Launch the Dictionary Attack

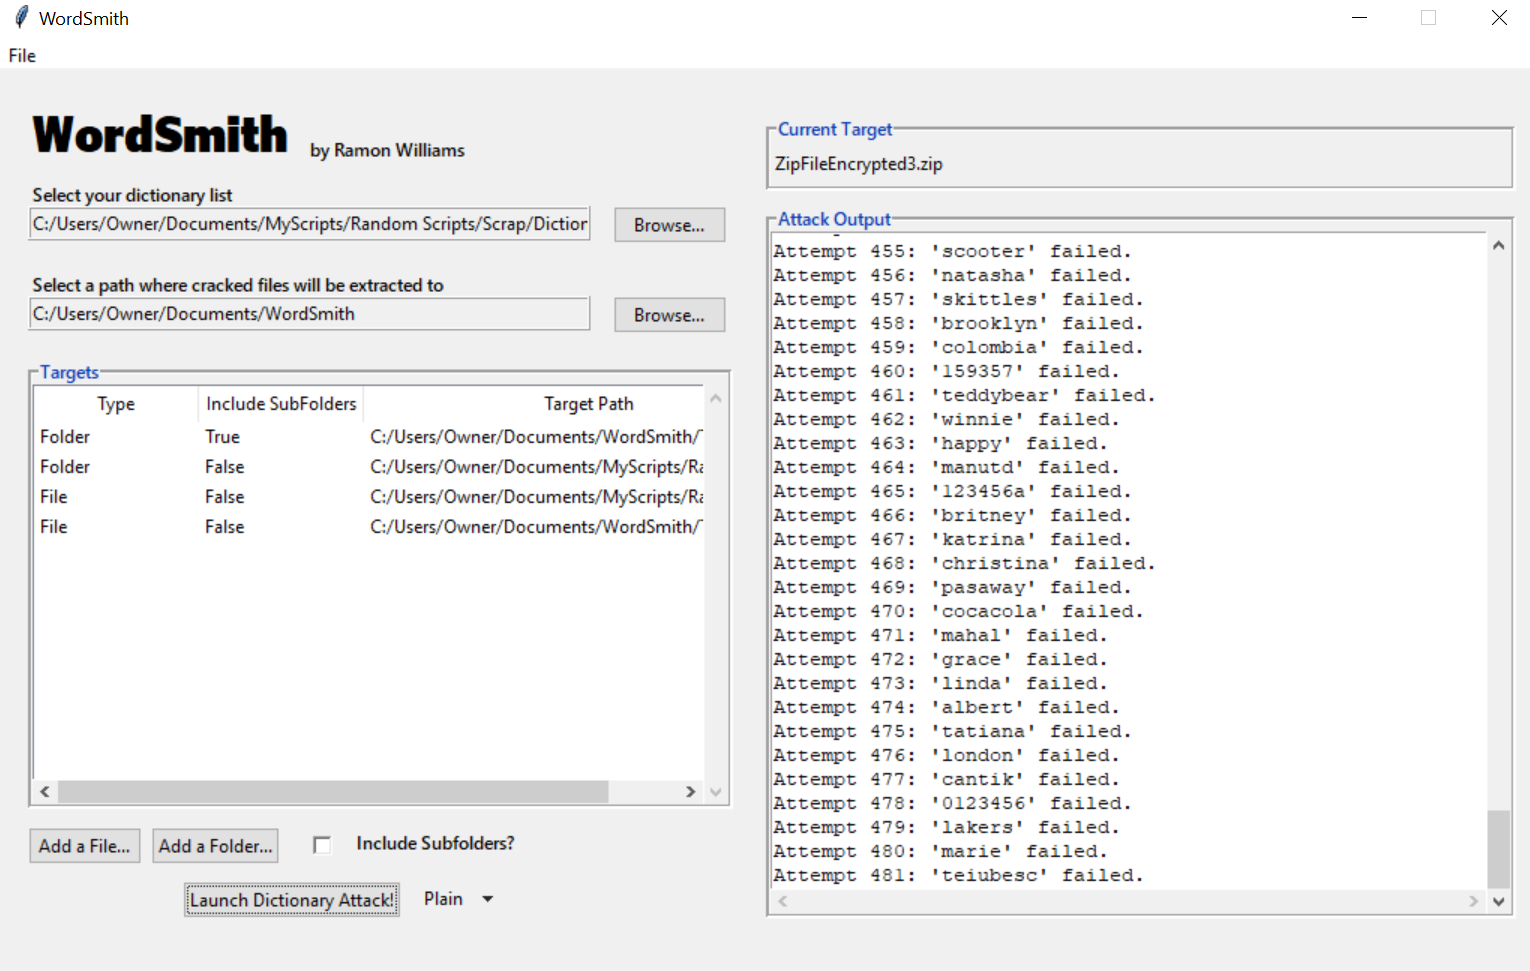pyautogui.click(x=292, y=900)
